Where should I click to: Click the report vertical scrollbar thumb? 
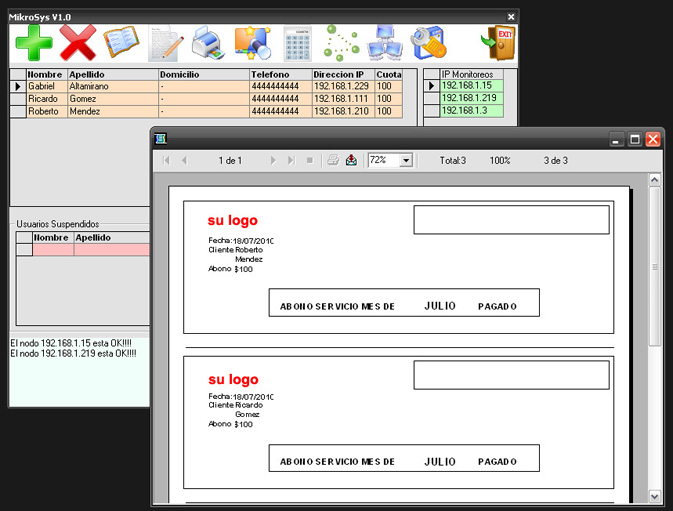[655, 266]
